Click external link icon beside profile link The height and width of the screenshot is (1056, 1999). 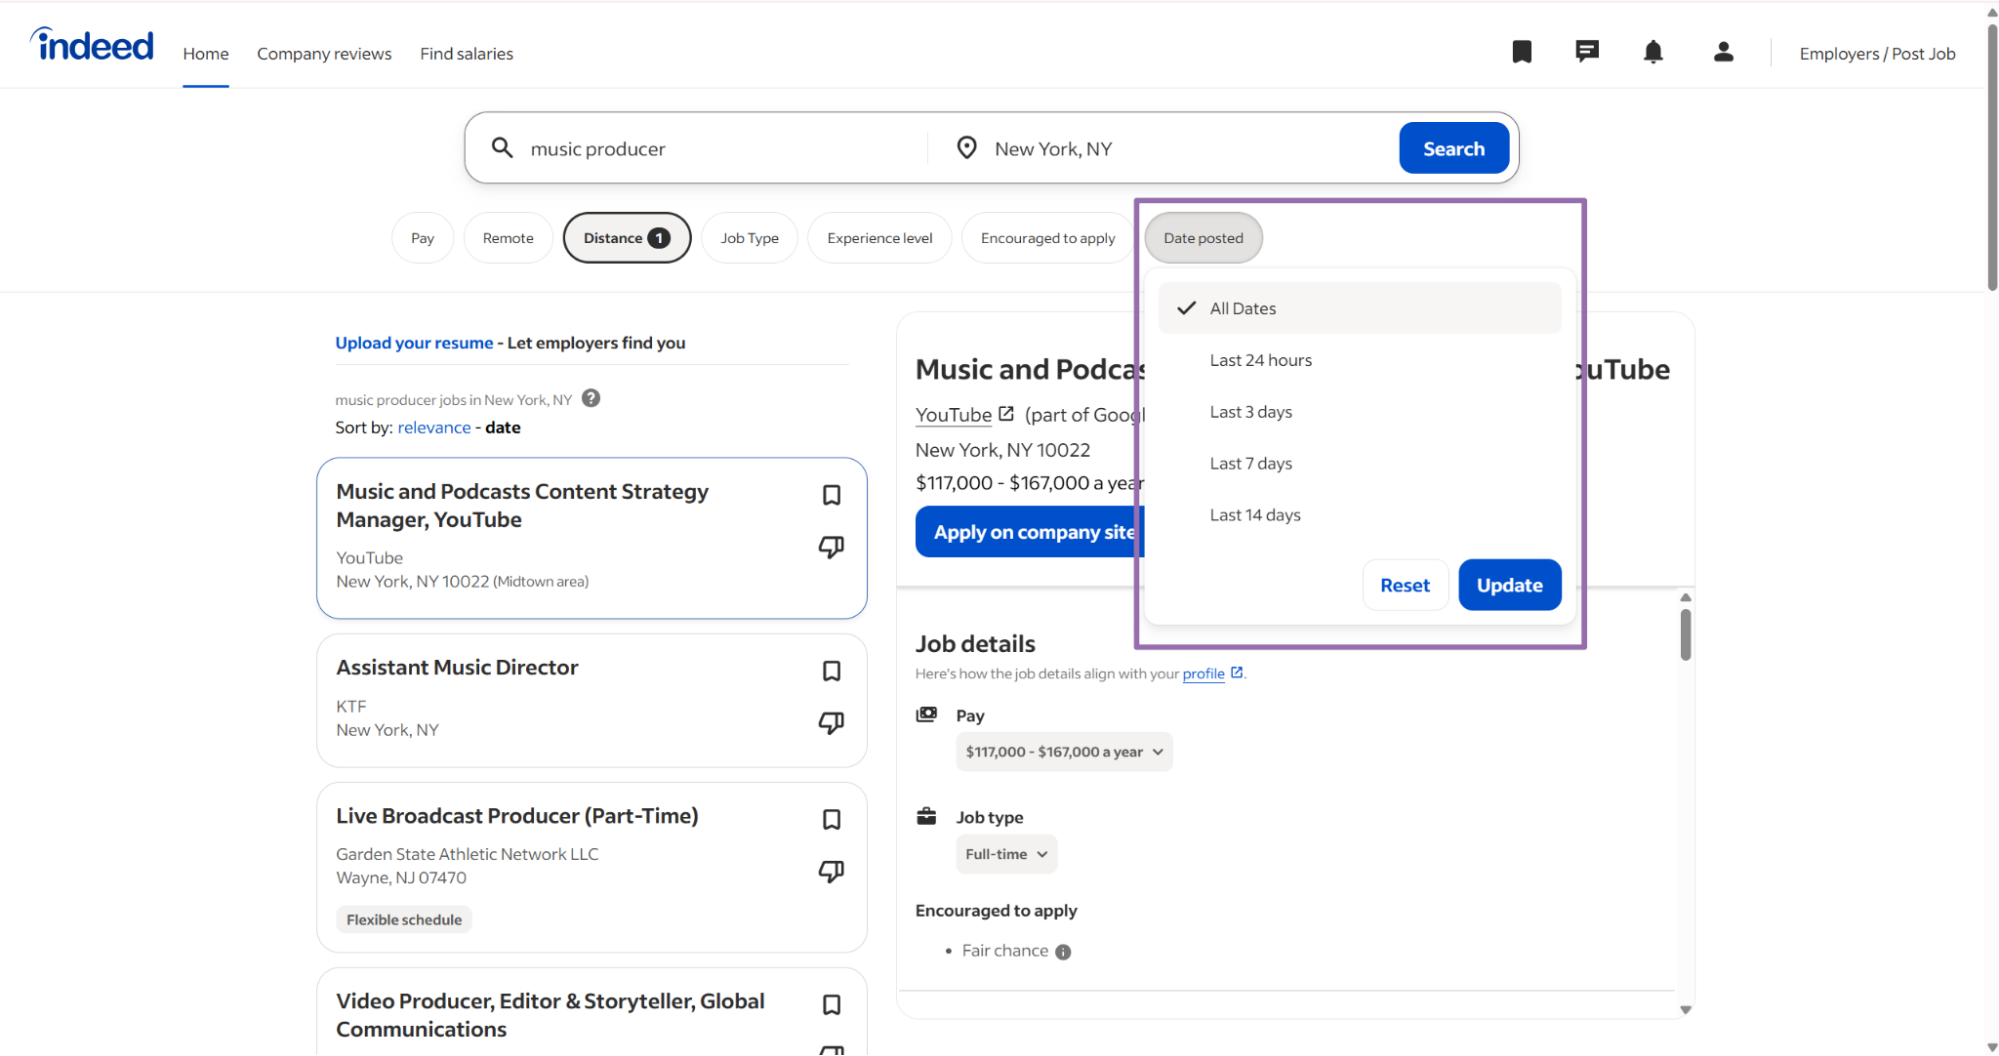tap(1237, 673)
